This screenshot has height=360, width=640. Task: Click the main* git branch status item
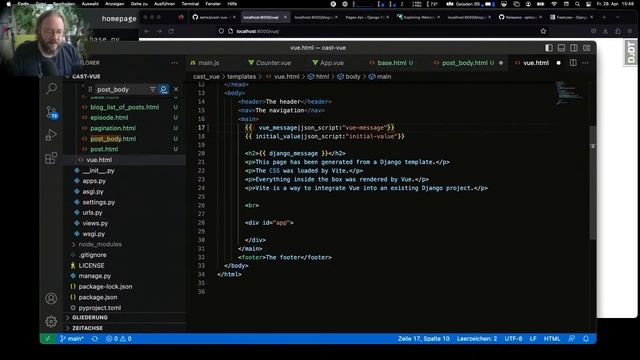pyautogui.click(x=72, y=339)
